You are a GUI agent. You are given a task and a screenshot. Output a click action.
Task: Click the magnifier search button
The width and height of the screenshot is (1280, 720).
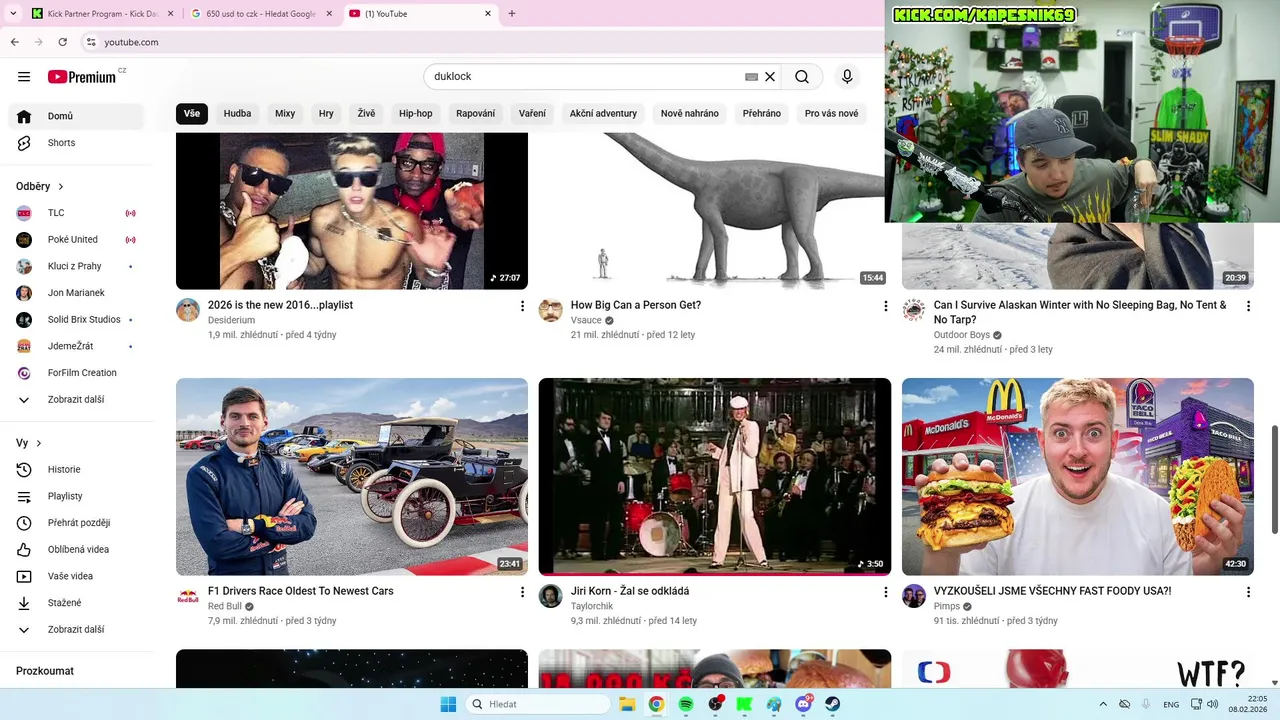[802, 77]
